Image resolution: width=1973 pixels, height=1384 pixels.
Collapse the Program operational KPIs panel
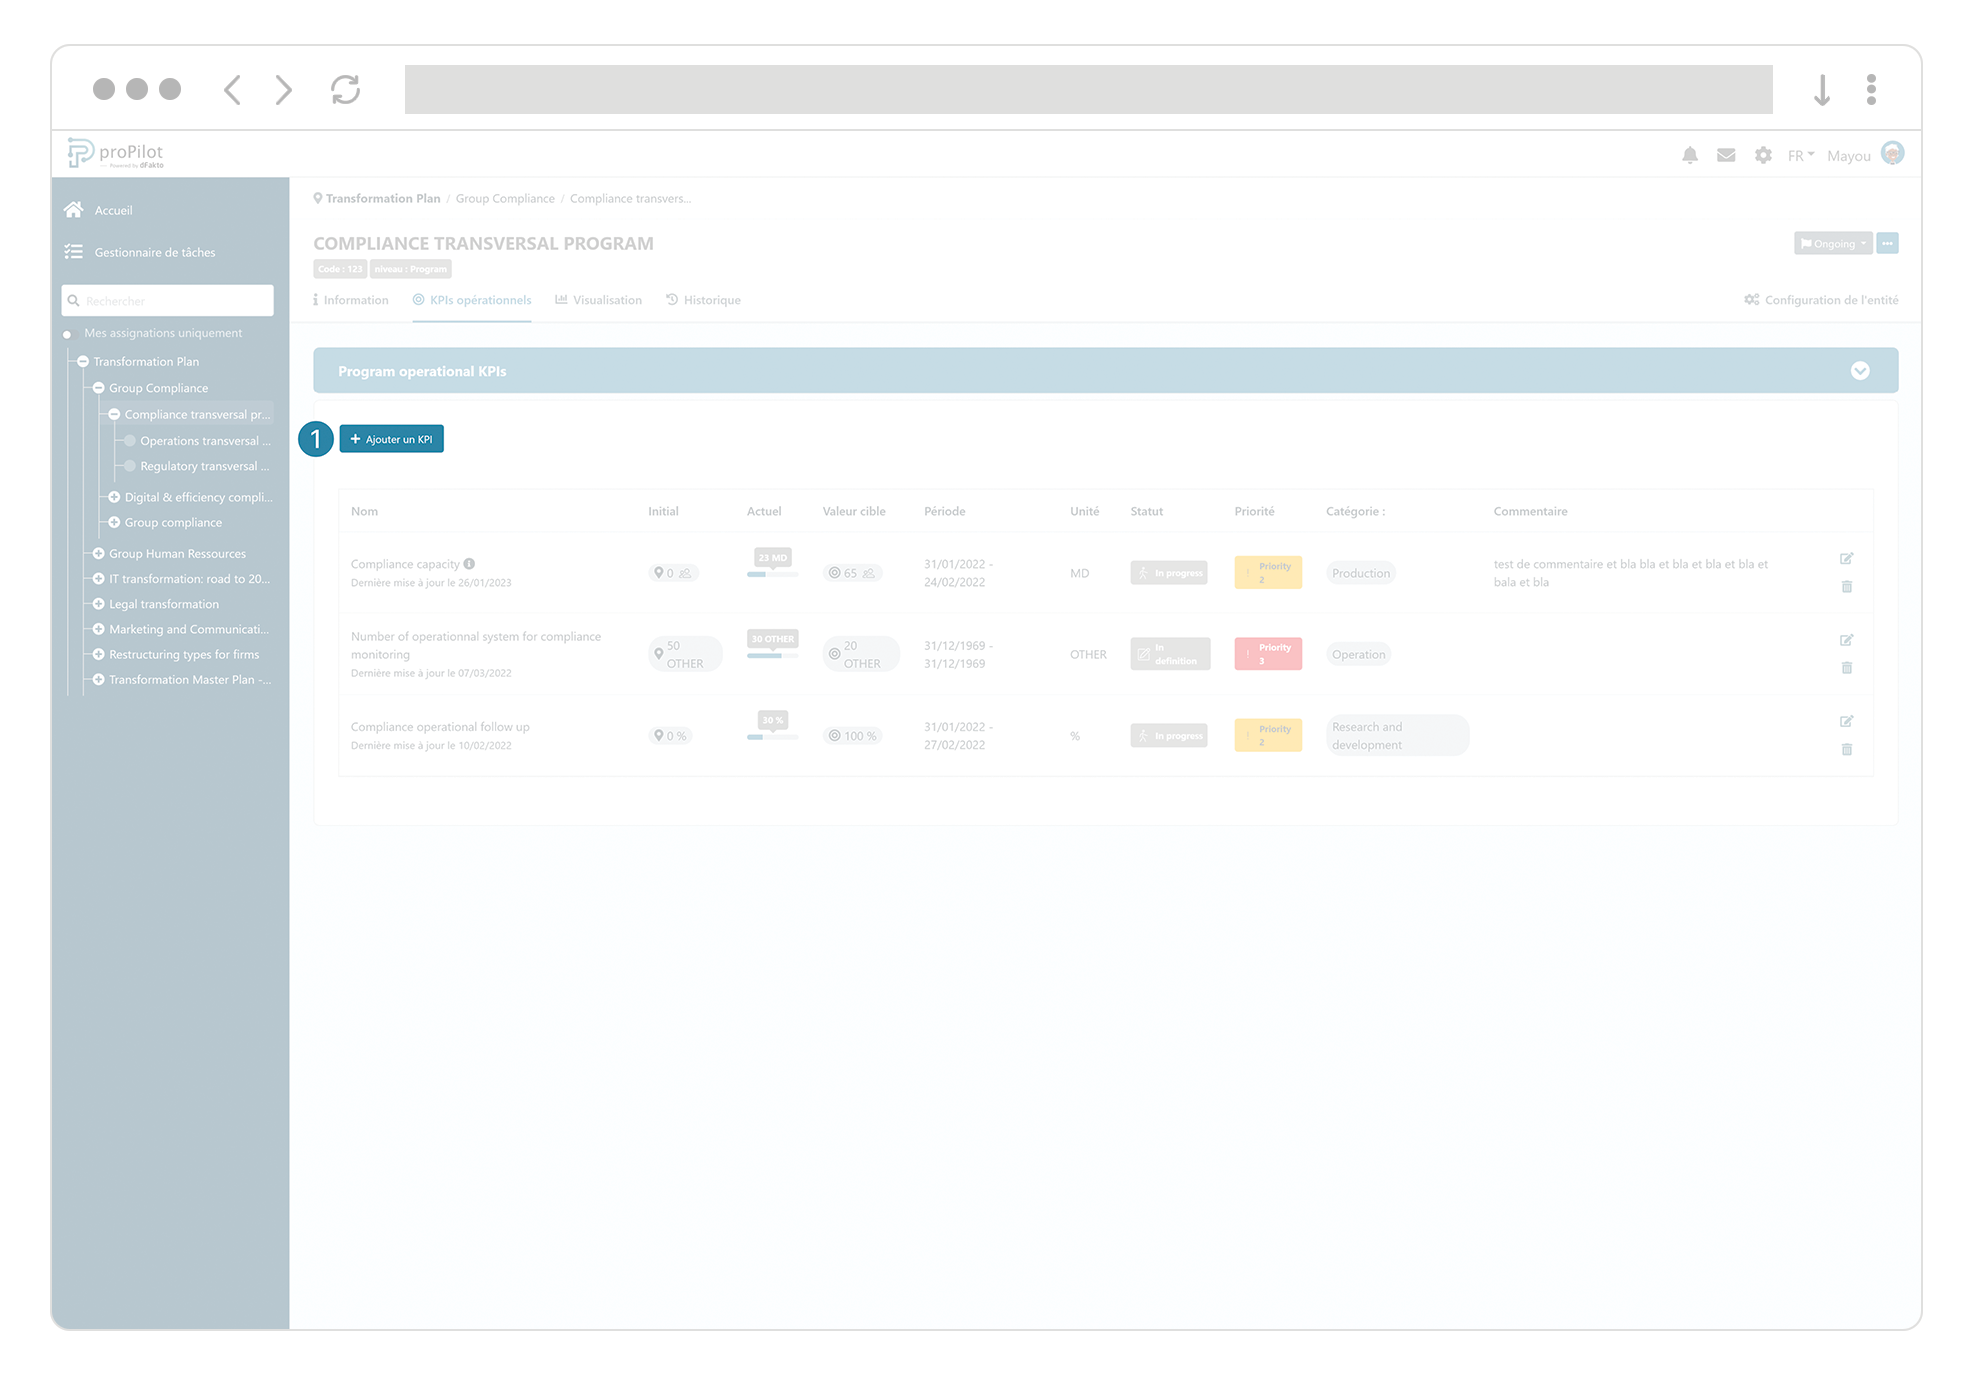tap(1861, 370)
